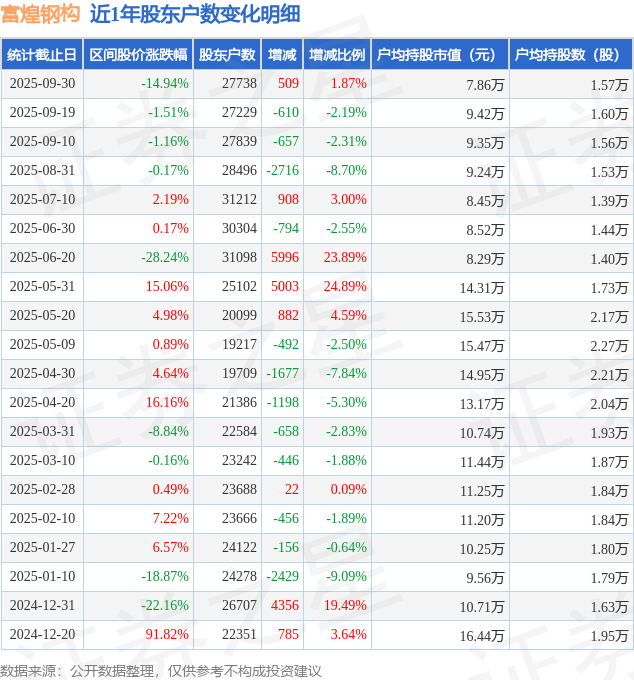Select the 5996 shareholder increase value

tap(285, 258)
